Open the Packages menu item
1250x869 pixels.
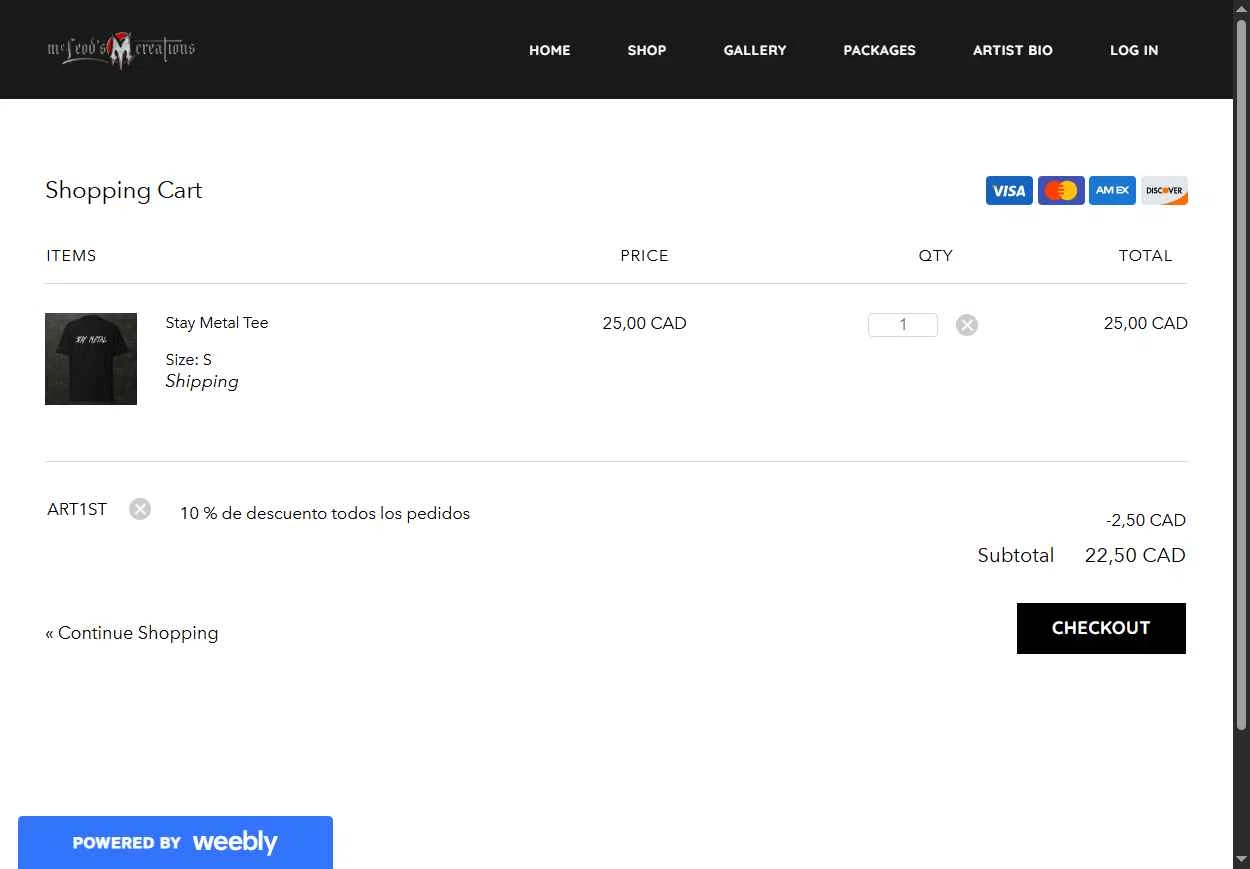click(x=880, y=50)
